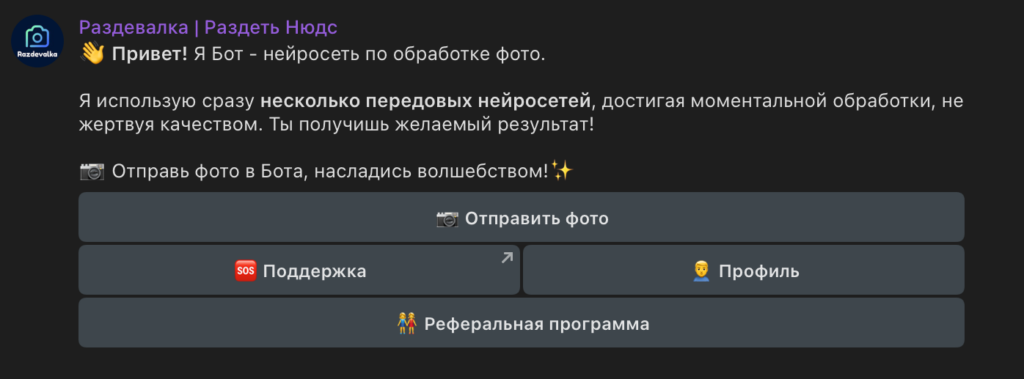Click the camera emoji before Отправь фото text
Screen dimensions: 1024x379
92,172
